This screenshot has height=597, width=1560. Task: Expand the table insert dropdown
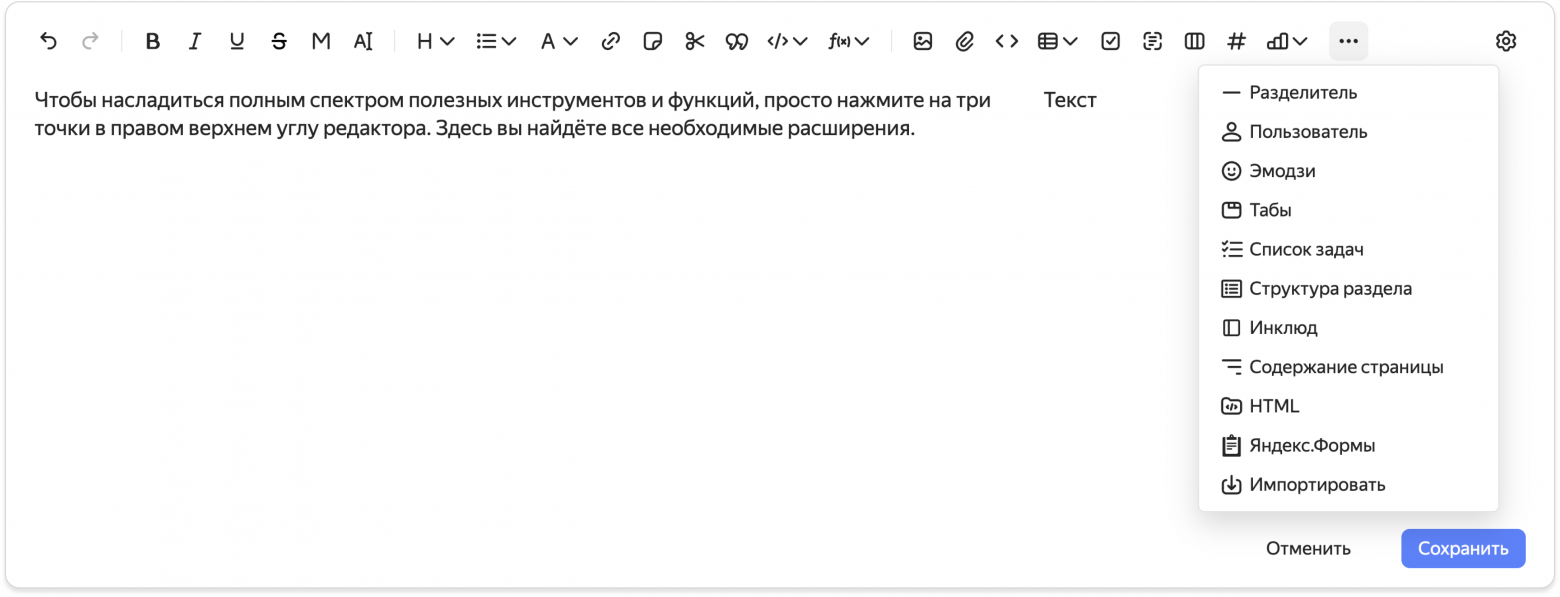click(1060, 41)
